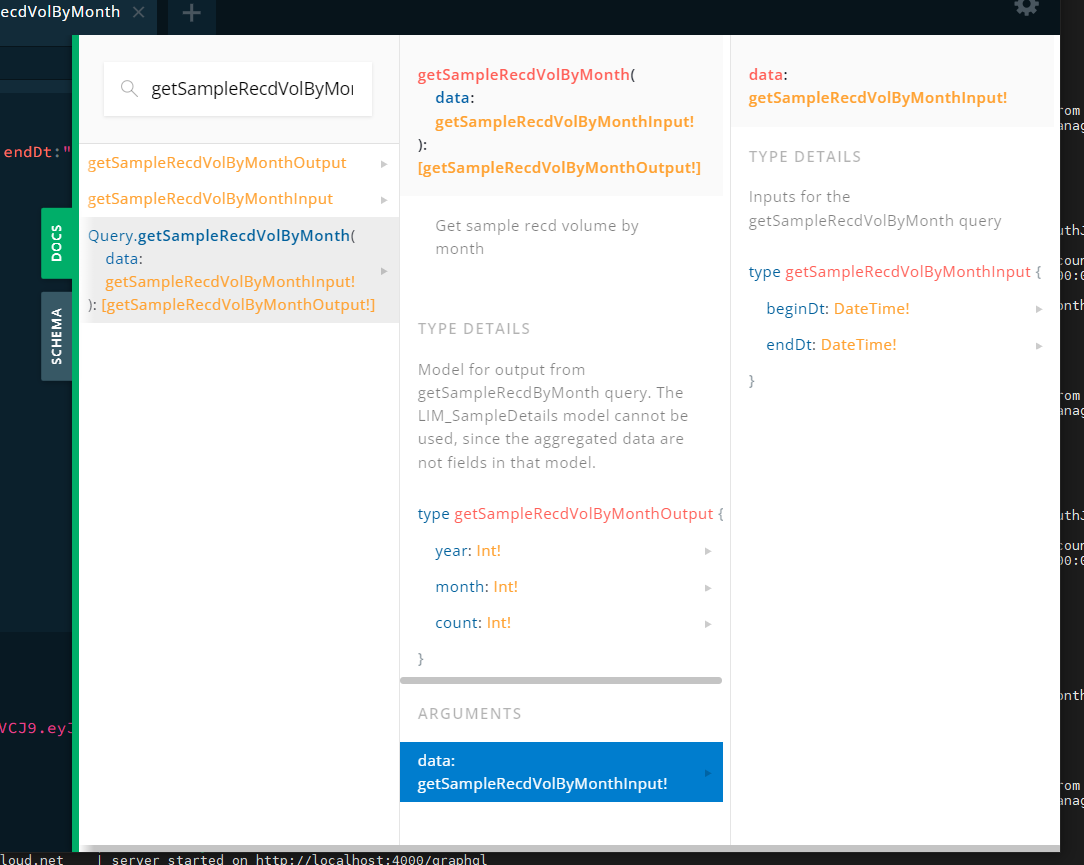Expand arrow beside getSampleRecdVolByMonthOutput result
Viewport: 1084px width, 865px height.
pos(384,163)
